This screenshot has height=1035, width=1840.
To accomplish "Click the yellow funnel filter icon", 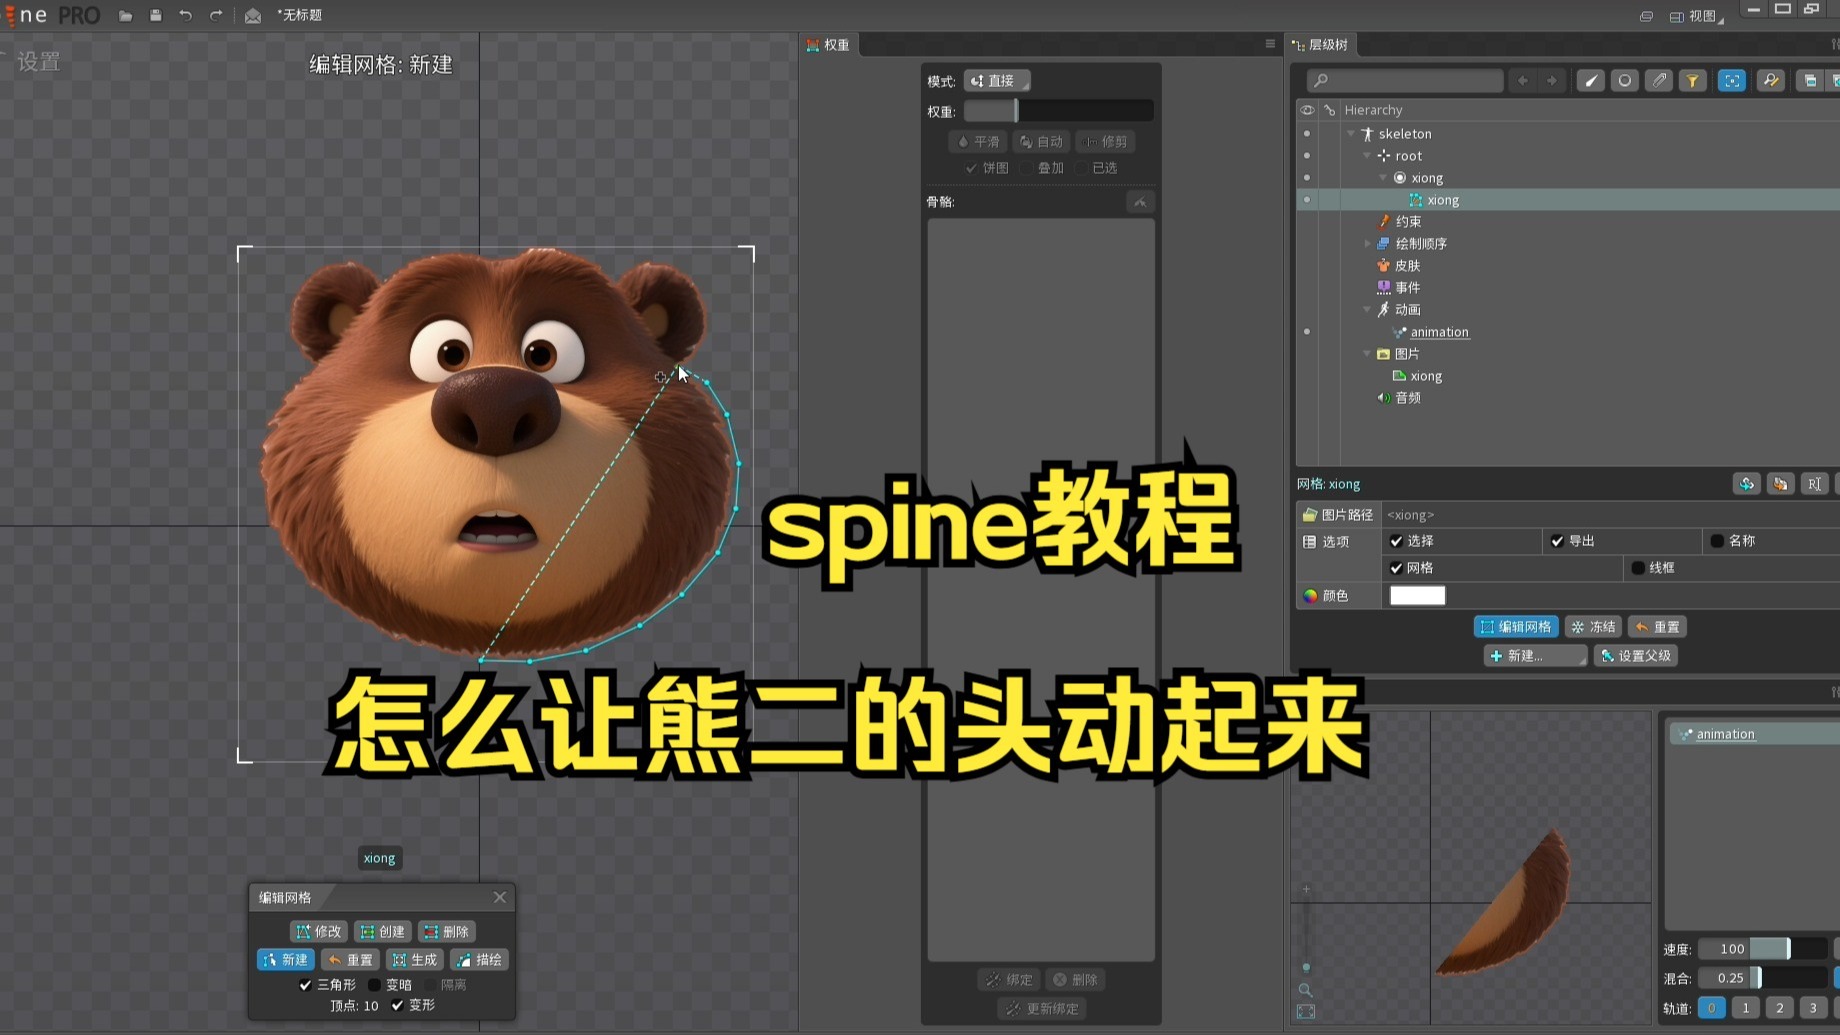I will [1692, 81].
